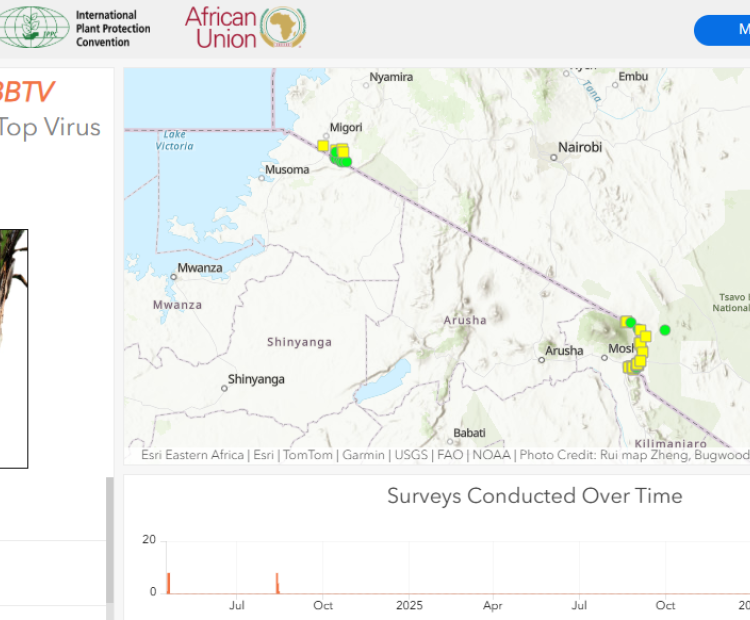Viewport: 750px width, 620px height.
Task: Click the African Union logo
Action: 245,27
